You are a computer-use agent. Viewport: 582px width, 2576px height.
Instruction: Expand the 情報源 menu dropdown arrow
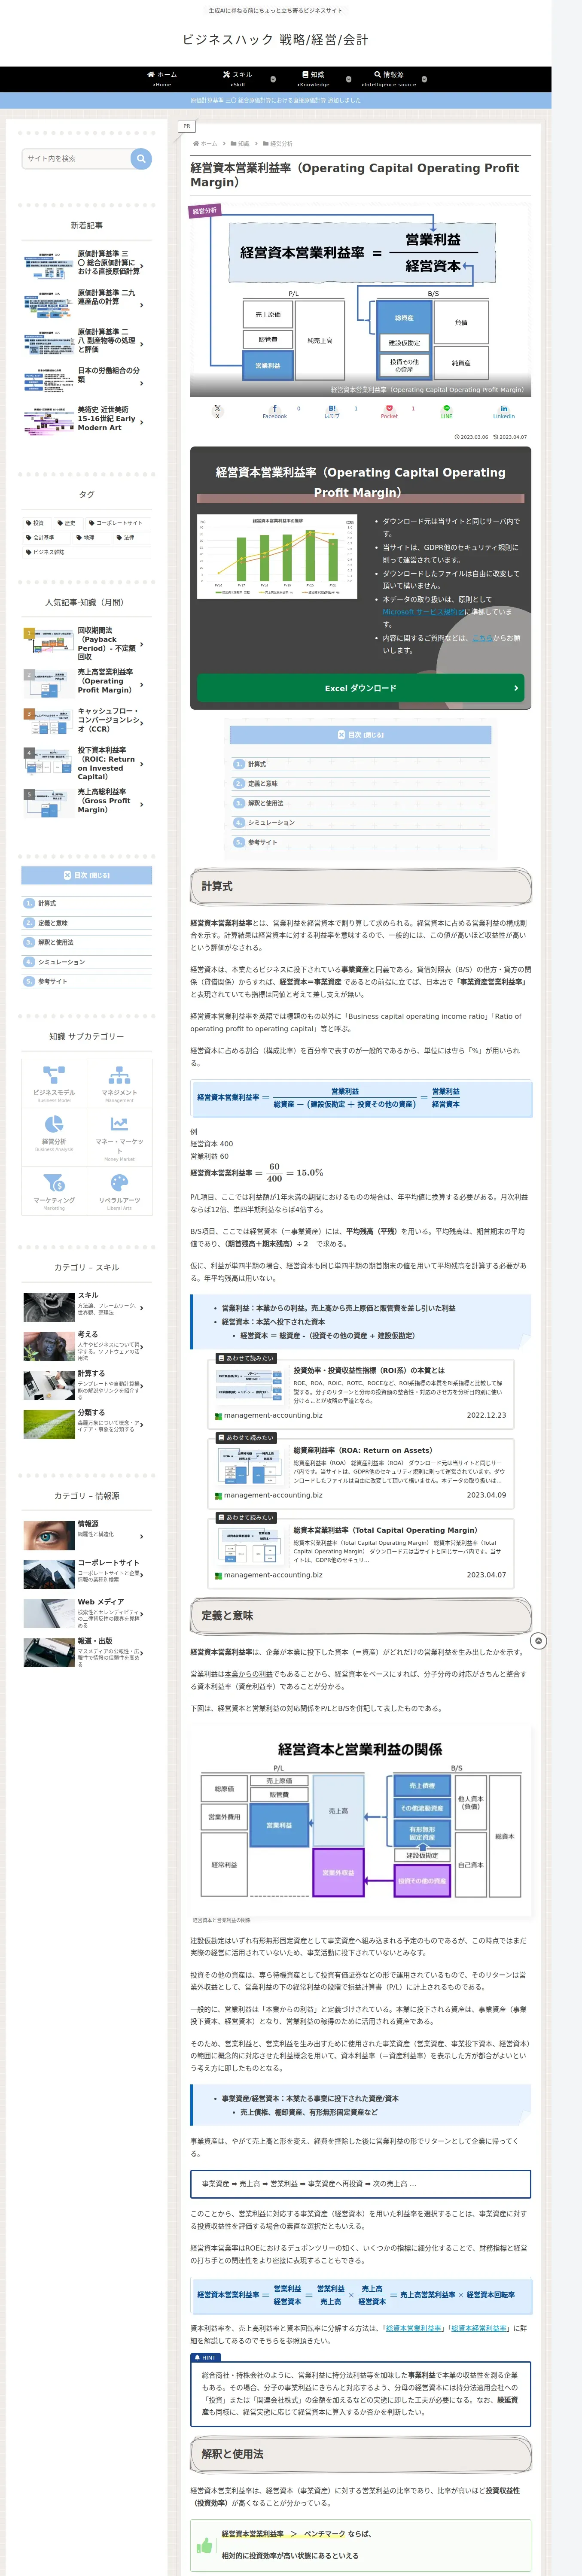[x=424, y=79]
